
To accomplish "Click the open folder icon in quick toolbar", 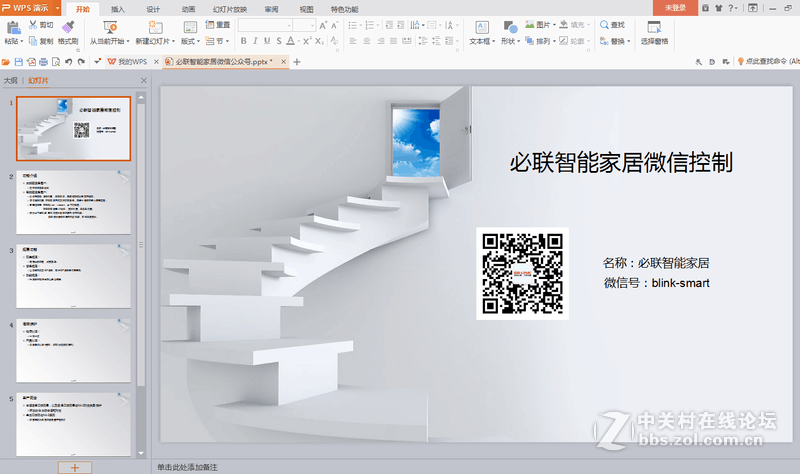I will pos(6,62).
